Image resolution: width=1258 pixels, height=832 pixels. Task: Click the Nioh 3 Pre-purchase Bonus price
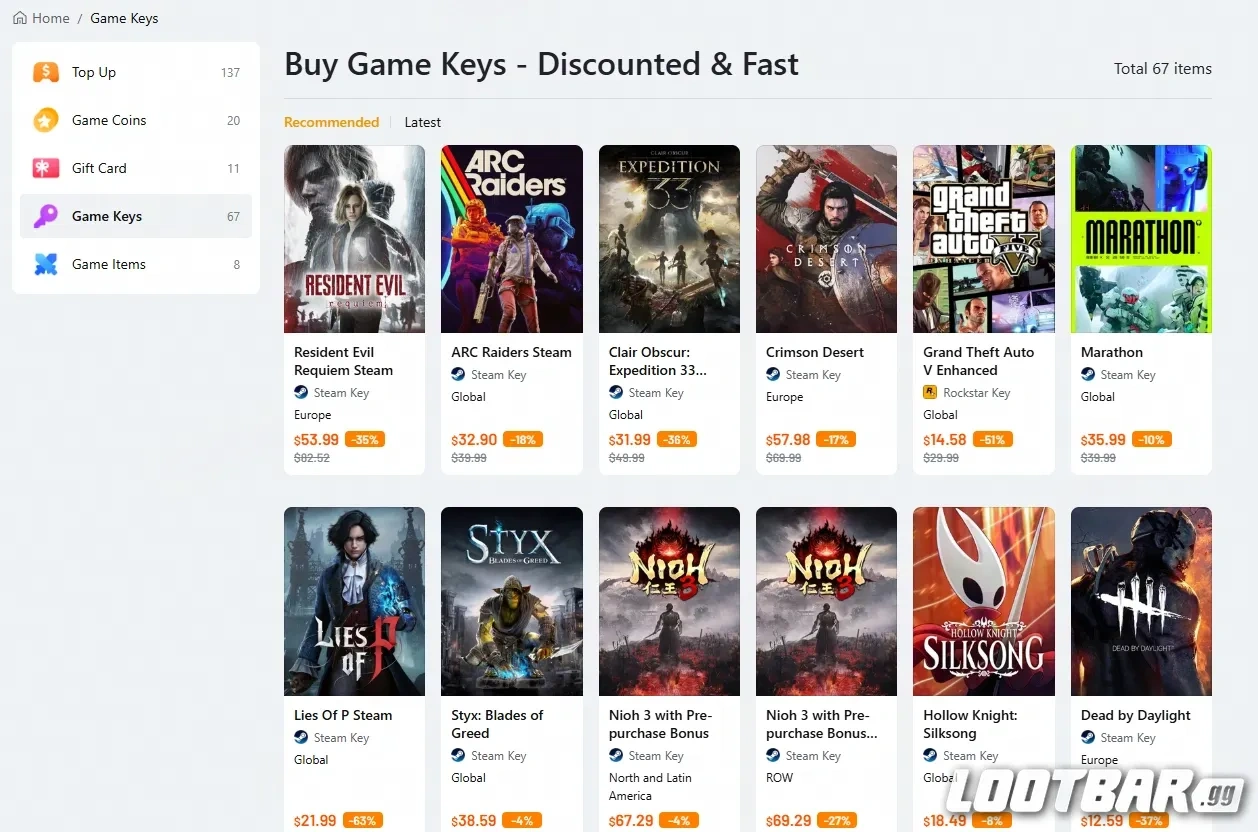tap(629, 820)
